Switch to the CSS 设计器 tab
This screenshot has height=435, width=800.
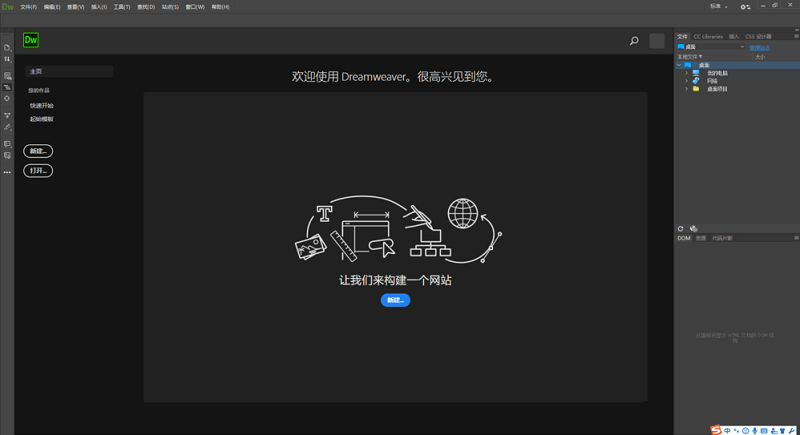click(x=758, y=37)
